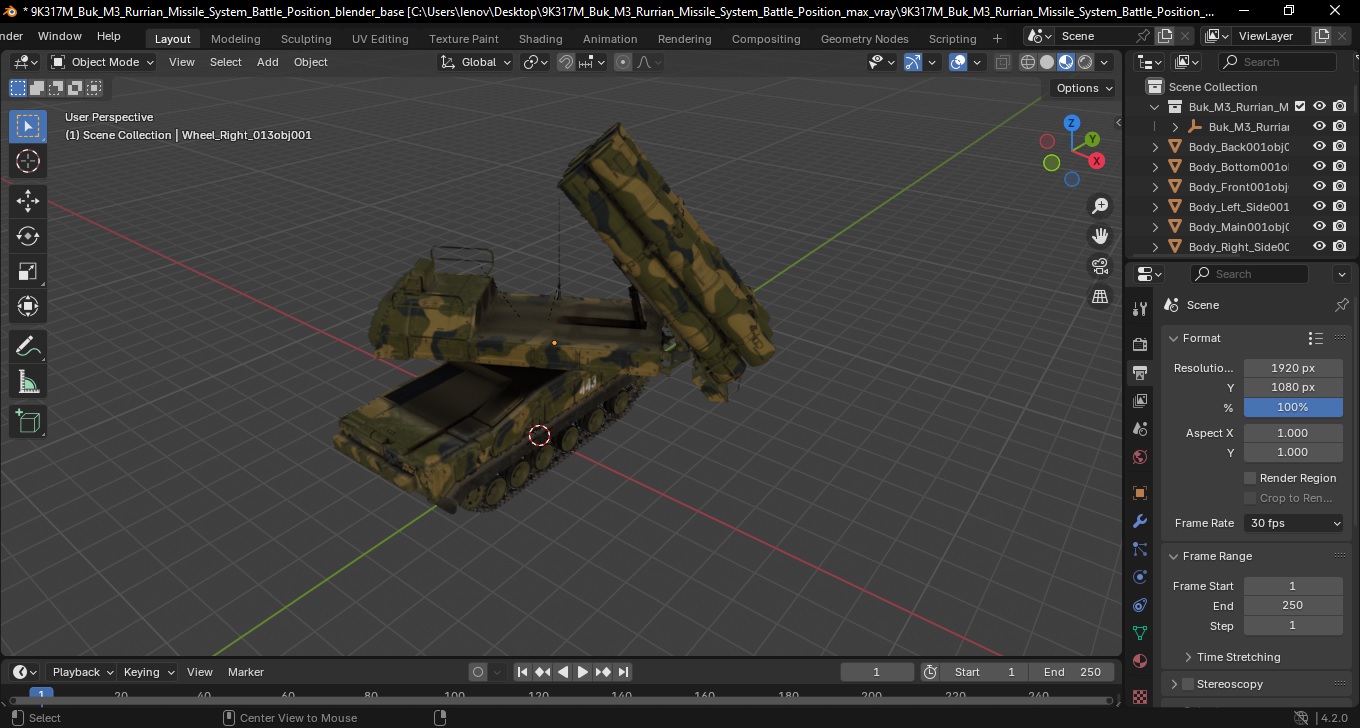Open the Playback timeline menu
The width and height of the screenshot is (1360, 728).
[82, 672]
